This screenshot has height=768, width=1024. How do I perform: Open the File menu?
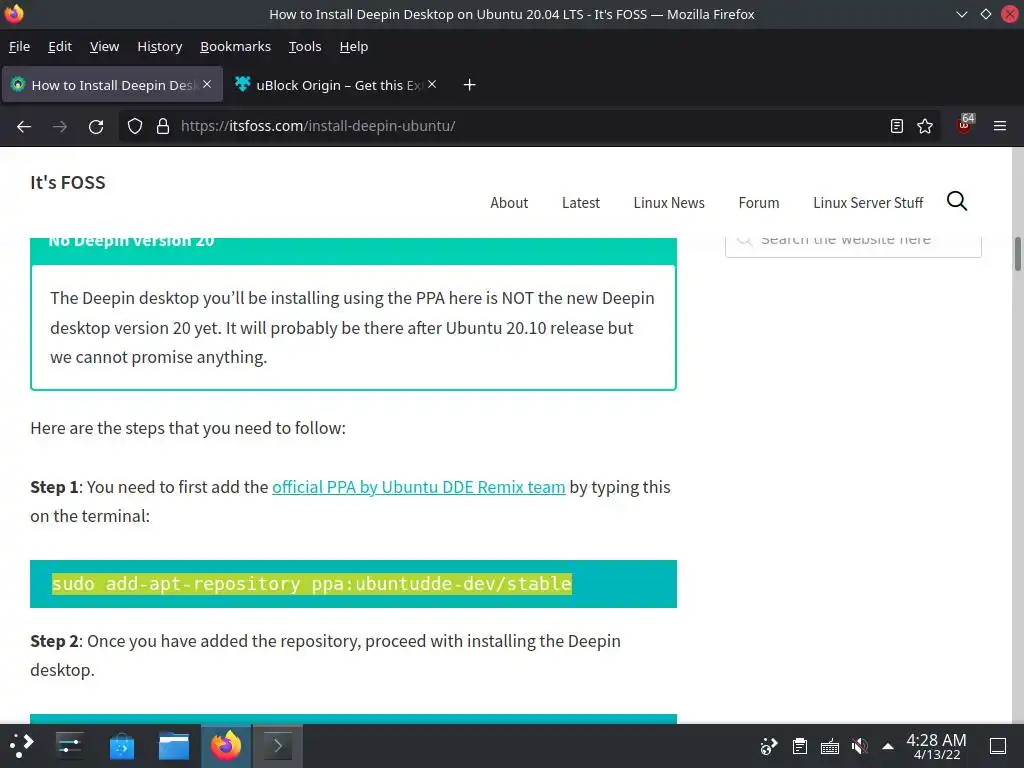pos(19,46)
